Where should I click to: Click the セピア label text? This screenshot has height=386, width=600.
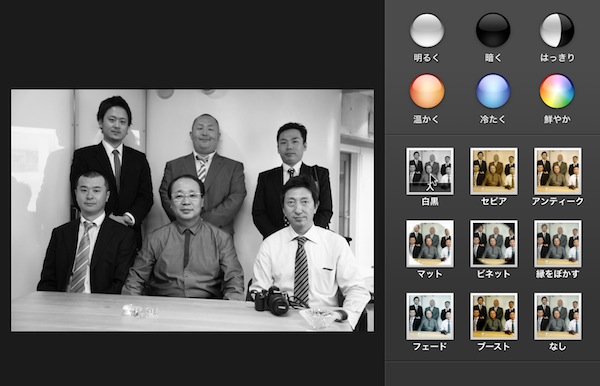click(x=494, y=201)
